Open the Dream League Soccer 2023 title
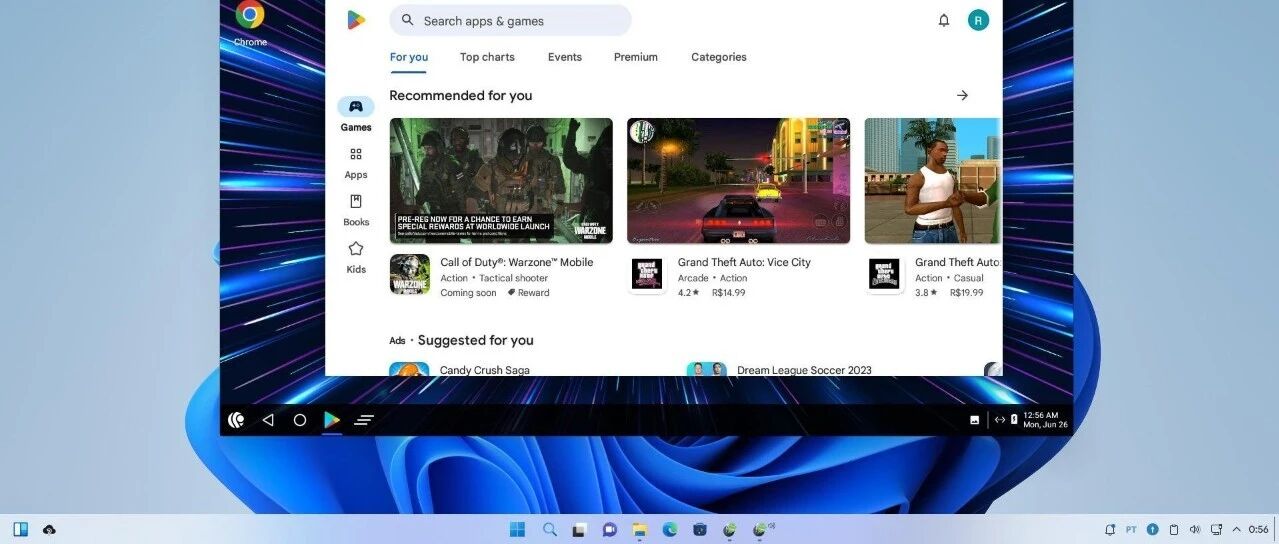The image size is (1279, 544). [x=804, y=370]
